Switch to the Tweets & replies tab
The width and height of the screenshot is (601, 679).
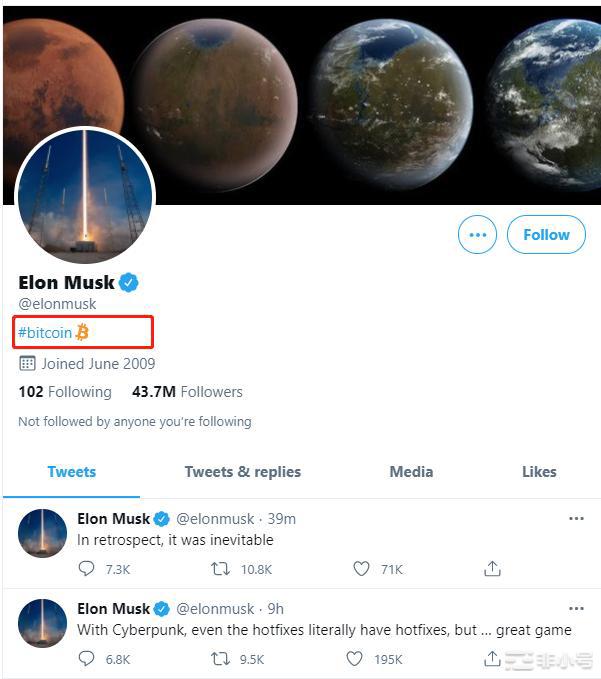point(242,472)
